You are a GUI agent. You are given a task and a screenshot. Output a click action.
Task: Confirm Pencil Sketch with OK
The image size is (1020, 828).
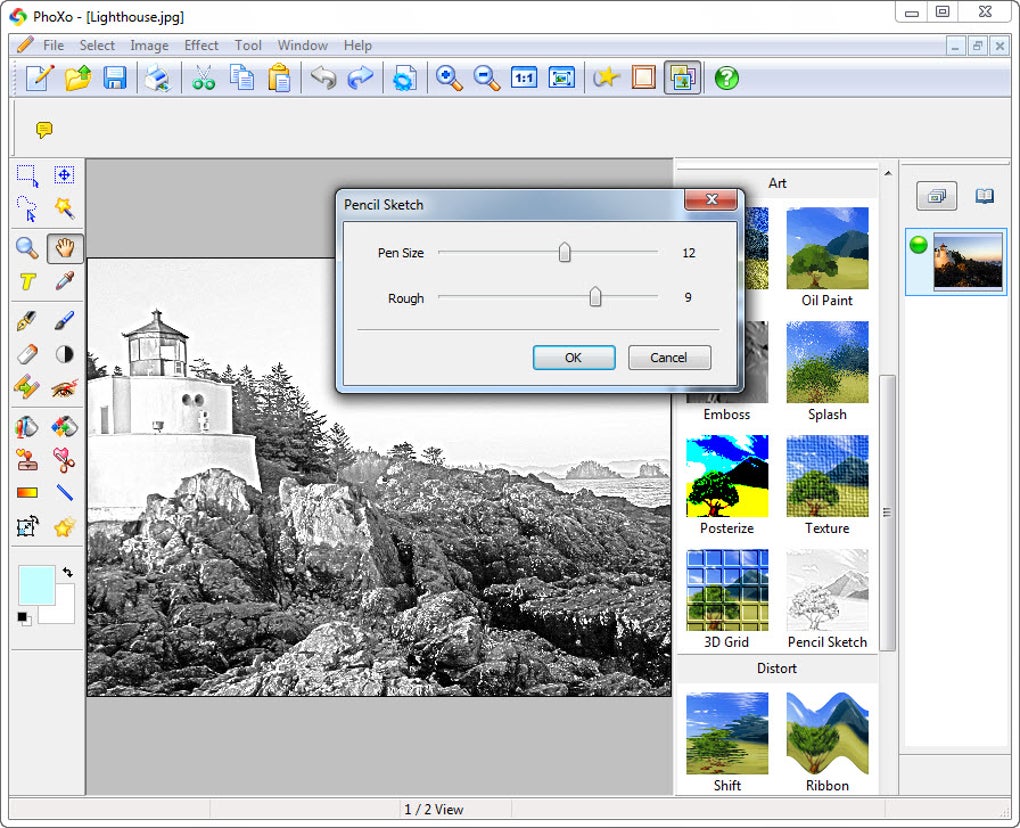coord(574,357)
